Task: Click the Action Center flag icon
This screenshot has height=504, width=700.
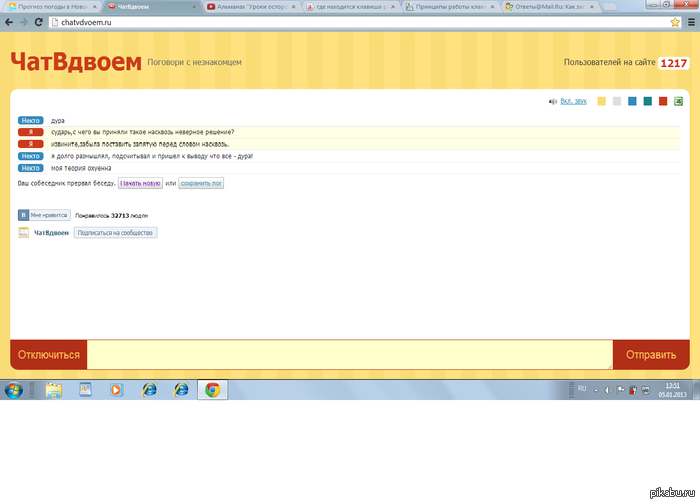Action: tap(621, 390)
